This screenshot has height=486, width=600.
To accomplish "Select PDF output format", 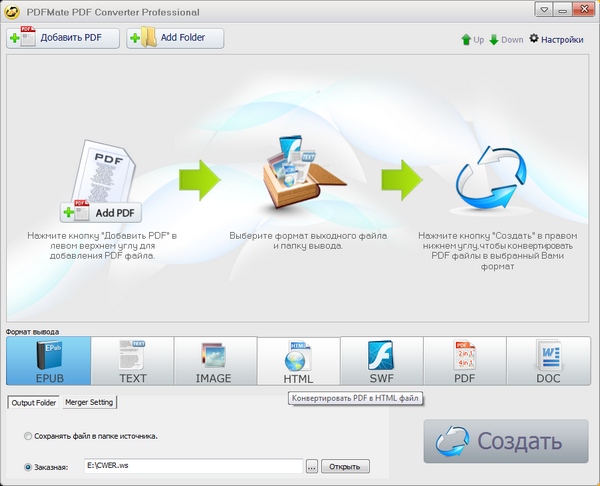I will (x=465, y=361).
